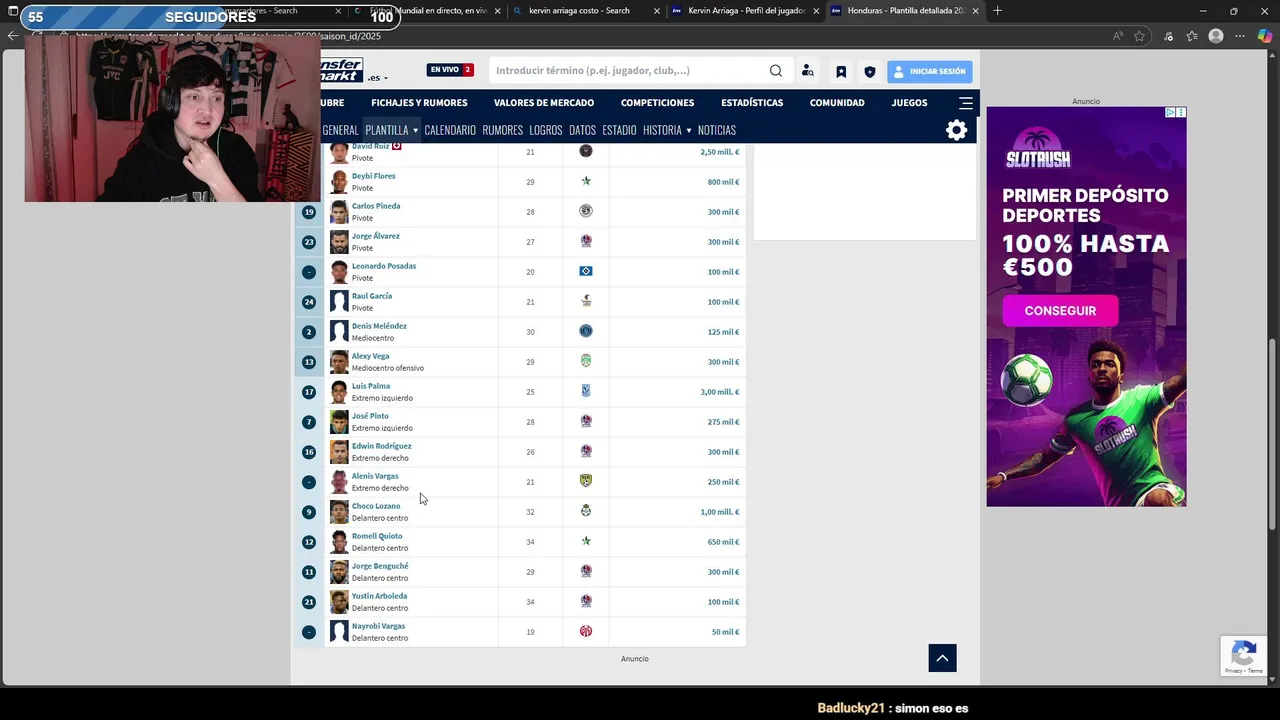Click Yustin Arboleda player photo
The image size is (1280, 720).
coord(339,601)
